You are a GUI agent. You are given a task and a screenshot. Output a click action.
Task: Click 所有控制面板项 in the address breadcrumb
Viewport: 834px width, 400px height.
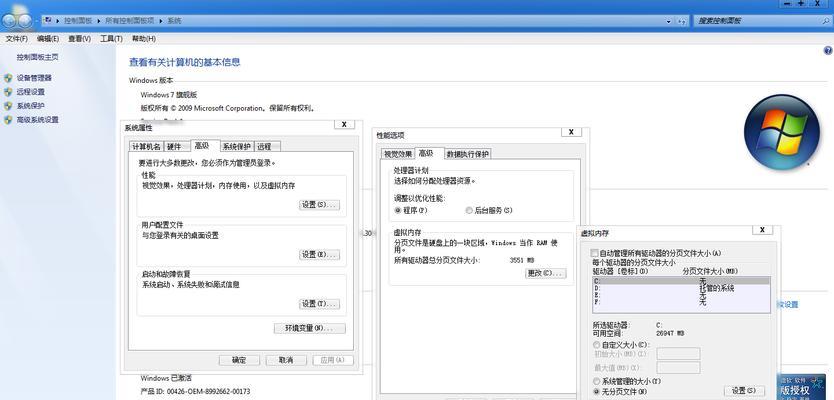[130, 21]
